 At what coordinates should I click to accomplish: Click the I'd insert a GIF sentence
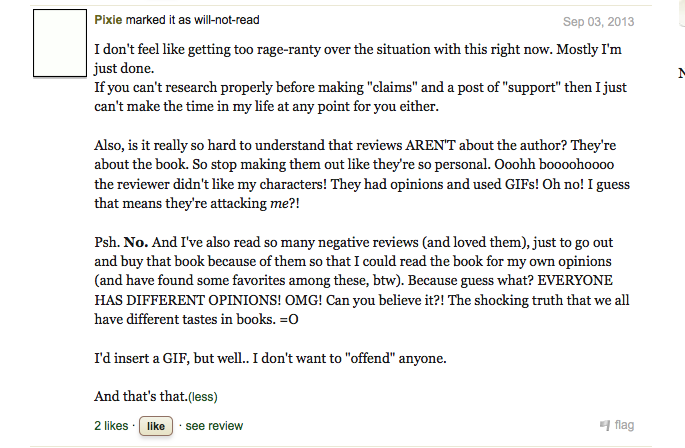(x=270, y=358)
